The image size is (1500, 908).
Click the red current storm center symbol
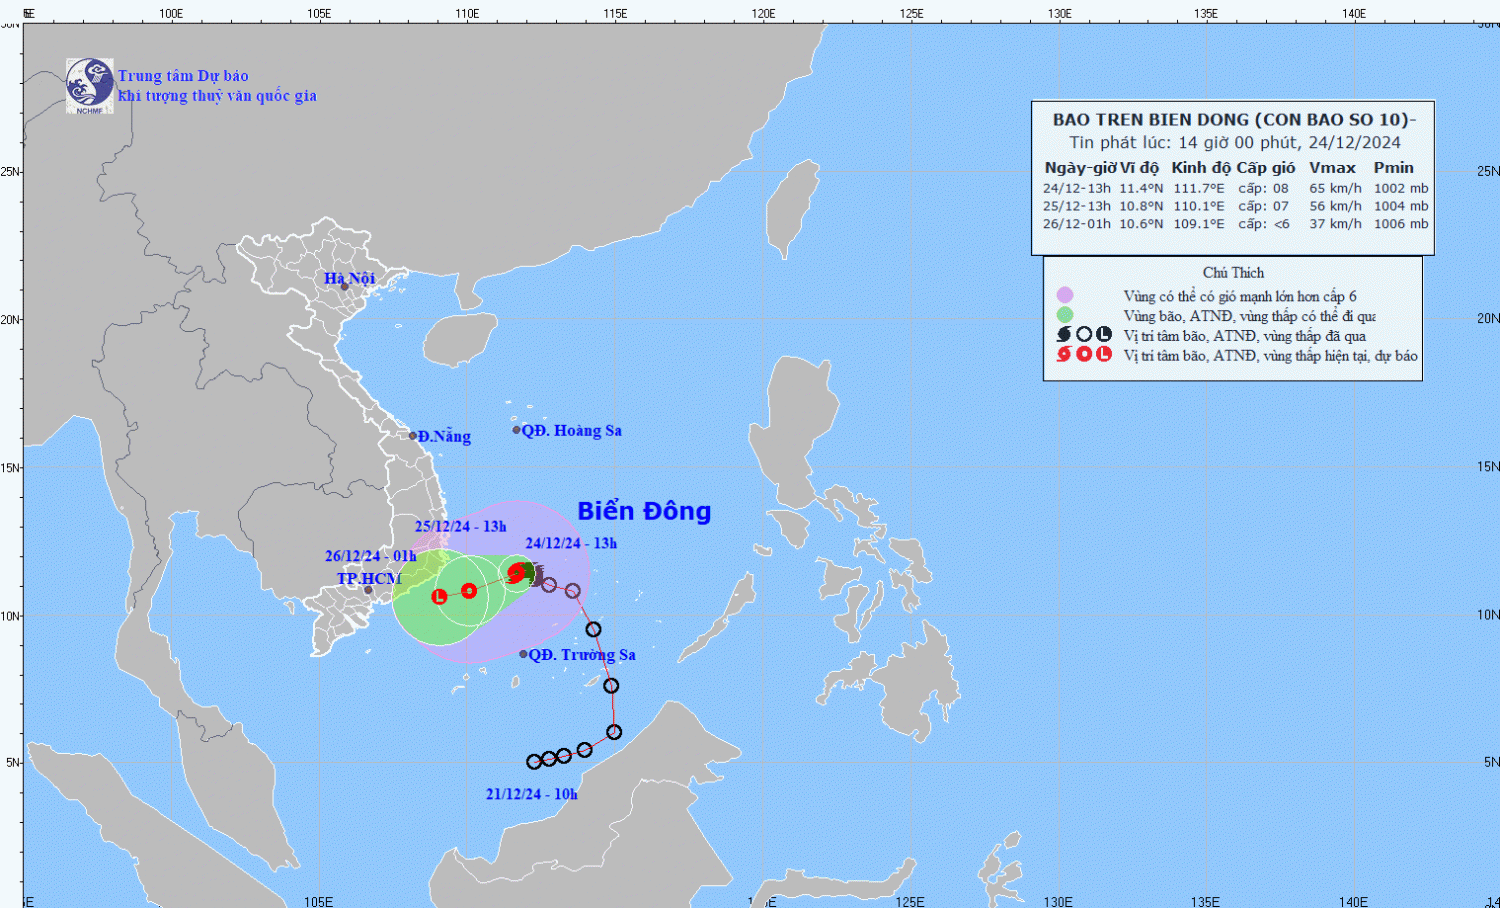pos(517,573)
